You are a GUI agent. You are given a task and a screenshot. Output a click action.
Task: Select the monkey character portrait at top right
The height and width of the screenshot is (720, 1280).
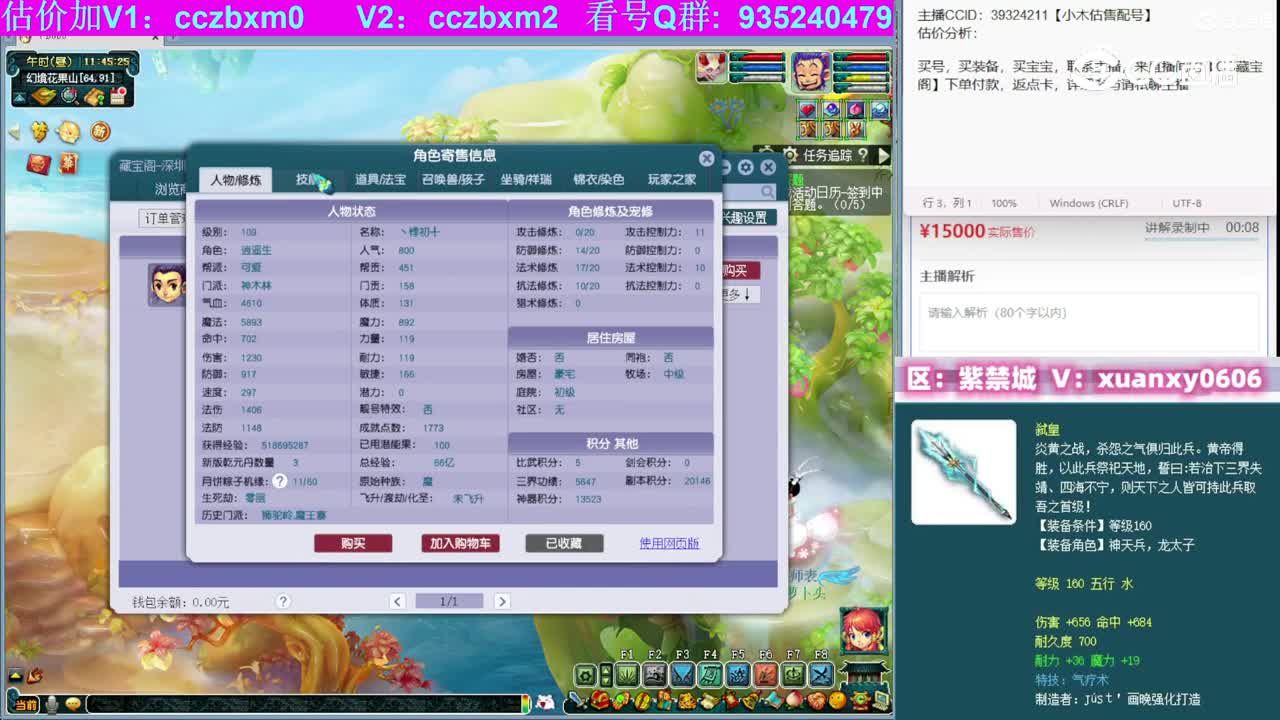(810, 71)
